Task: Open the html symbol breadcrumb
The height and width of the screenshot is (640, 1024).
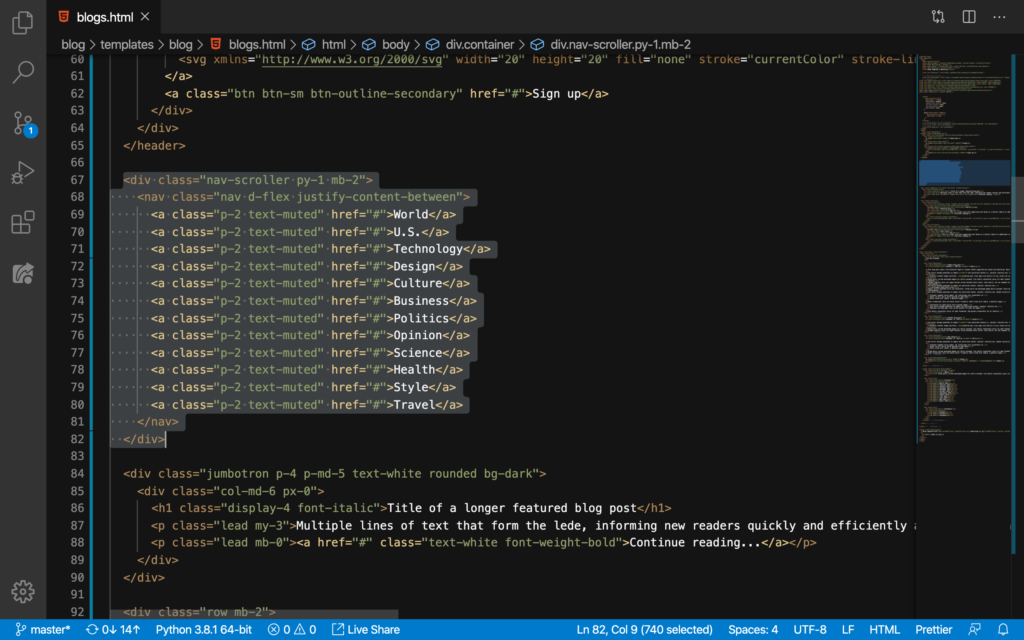Action: coord(334,44)
